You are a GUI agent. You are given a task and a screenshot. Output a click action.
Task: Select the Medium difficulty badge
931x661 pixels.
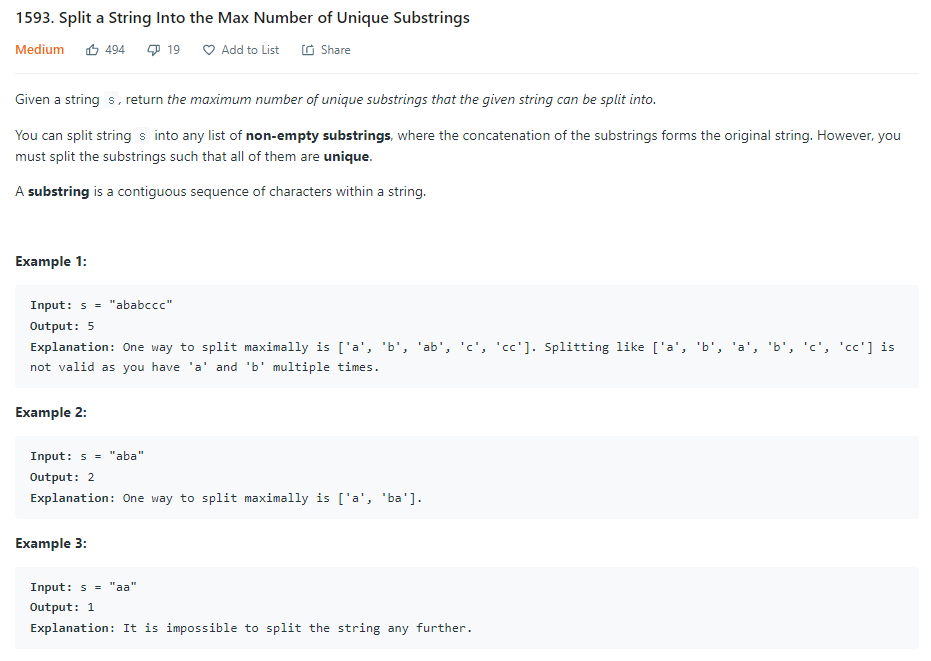click(39, 49)
